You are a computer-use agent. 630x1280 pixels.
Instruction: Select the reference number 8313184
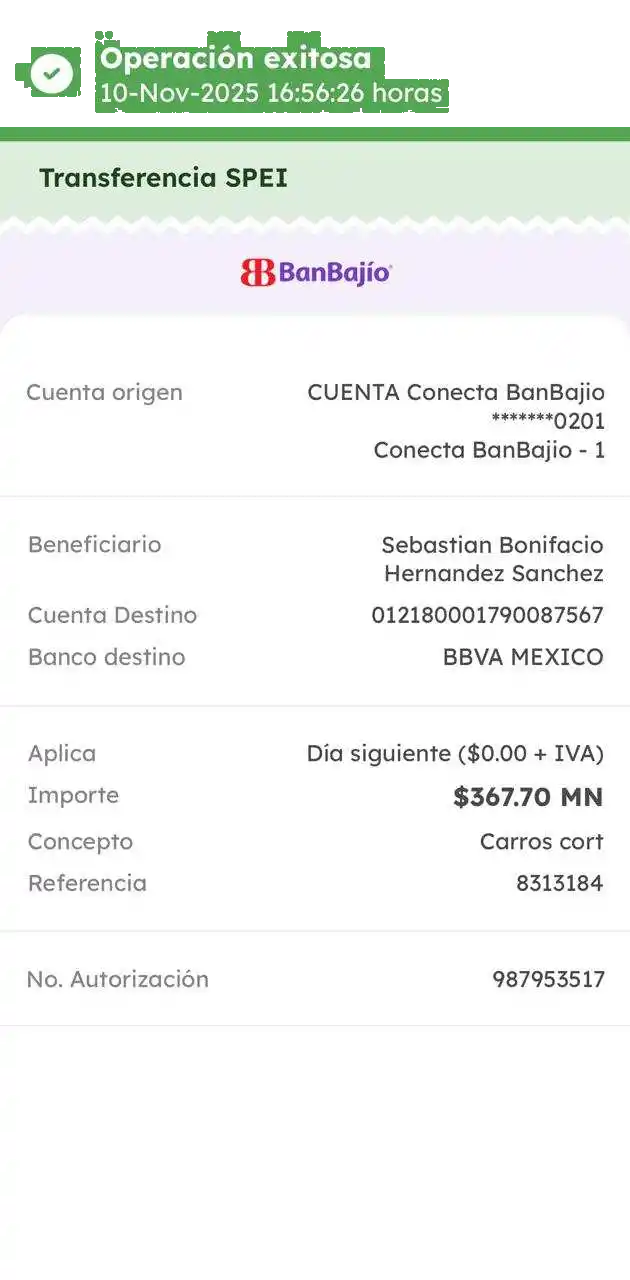click(559, 884)
